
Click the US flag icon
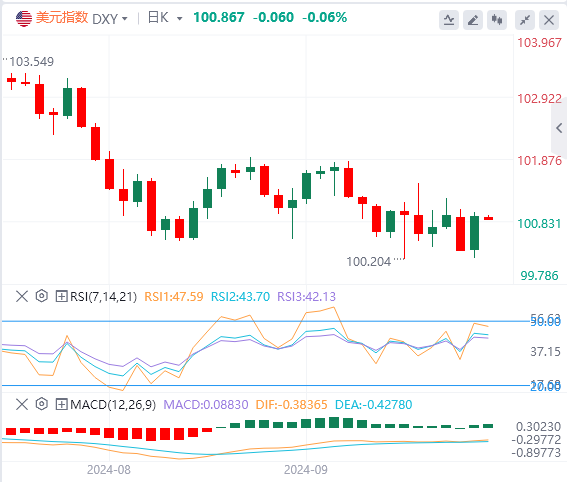point(24,18)
